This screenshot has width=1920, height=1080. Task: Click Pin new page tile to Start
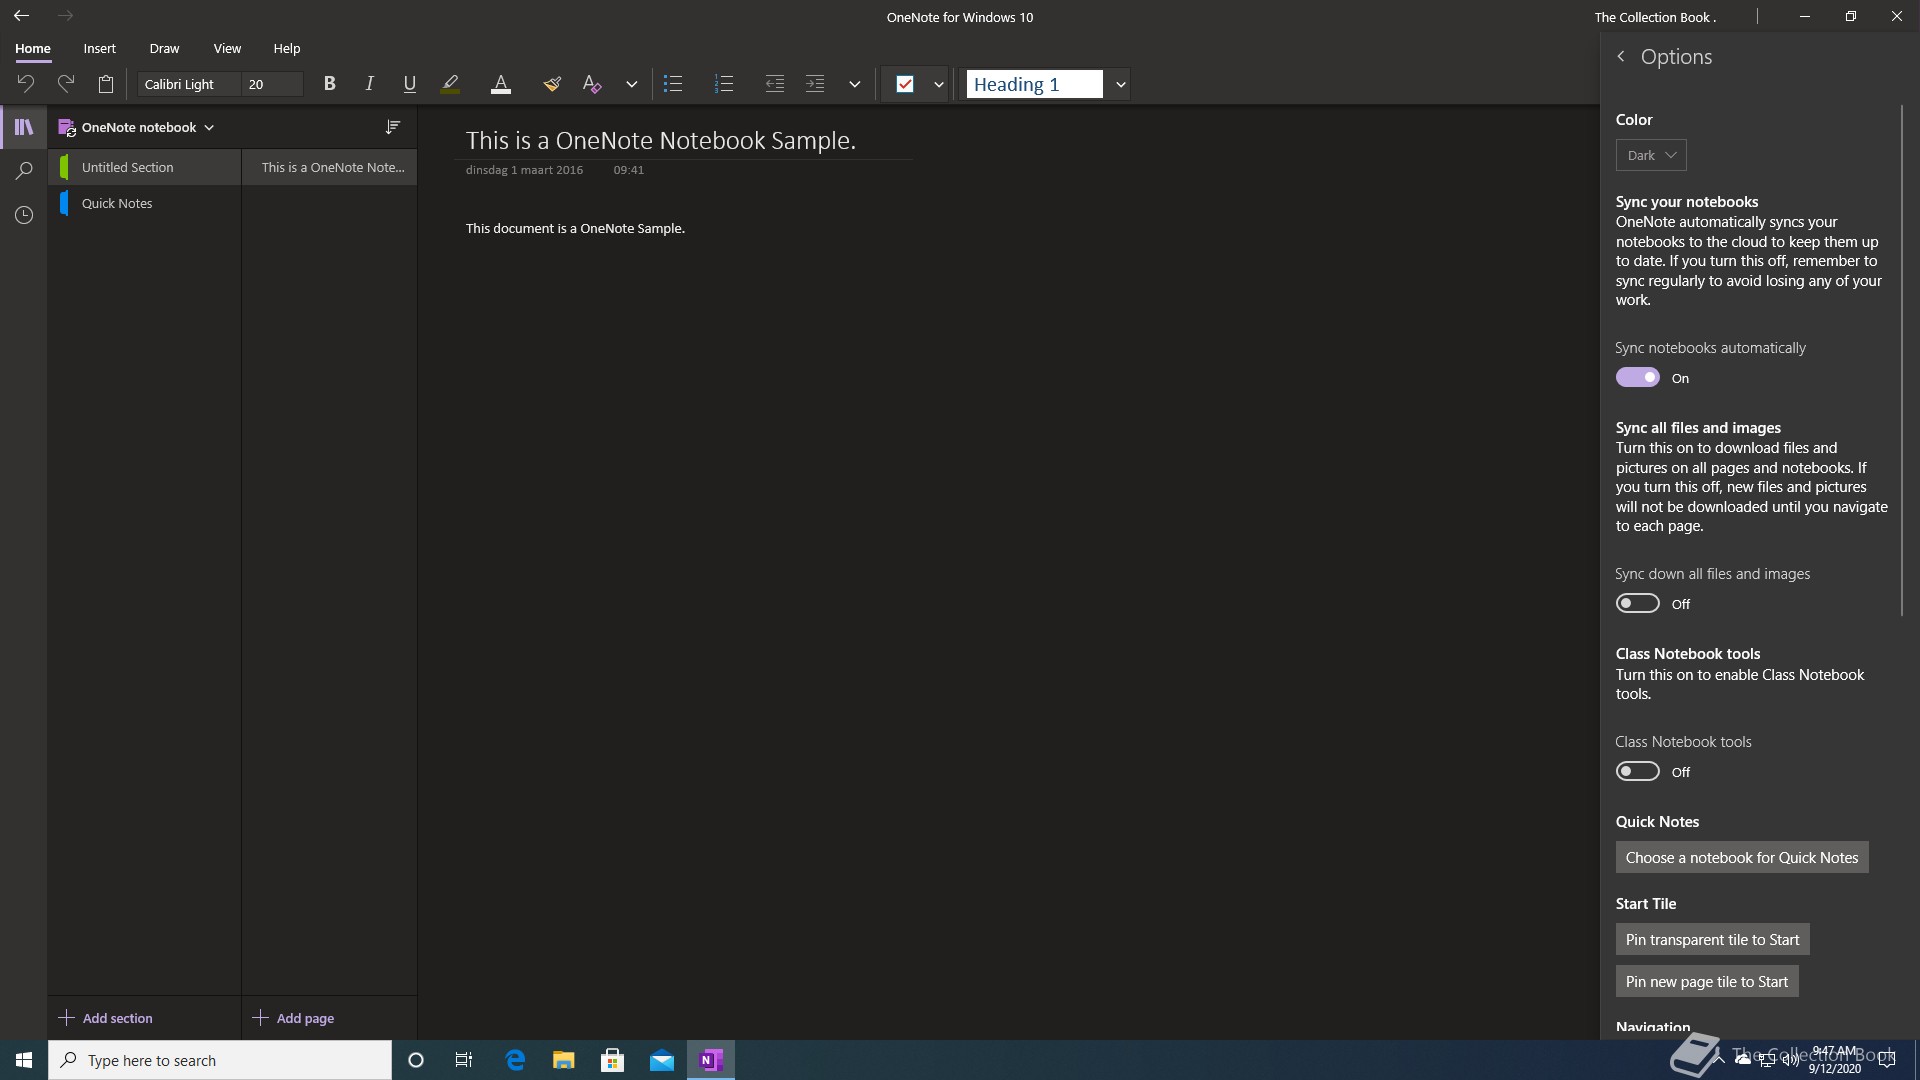pos(1707,981)
